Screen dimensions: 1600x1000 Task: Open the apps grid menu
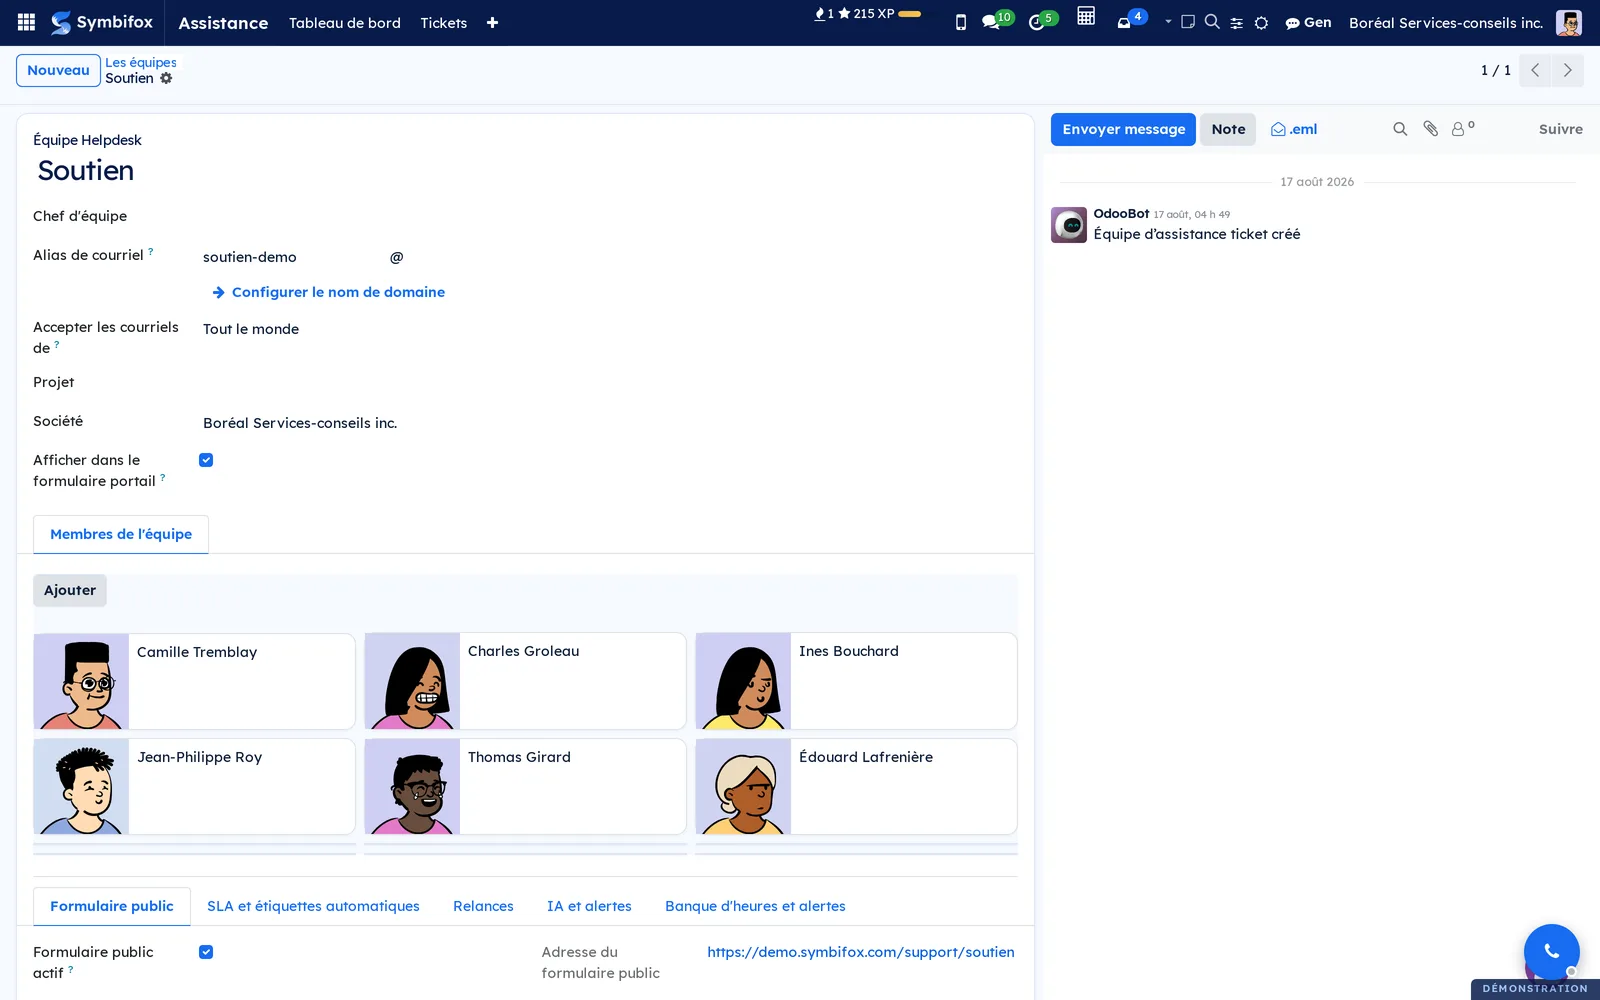point(27,22)
